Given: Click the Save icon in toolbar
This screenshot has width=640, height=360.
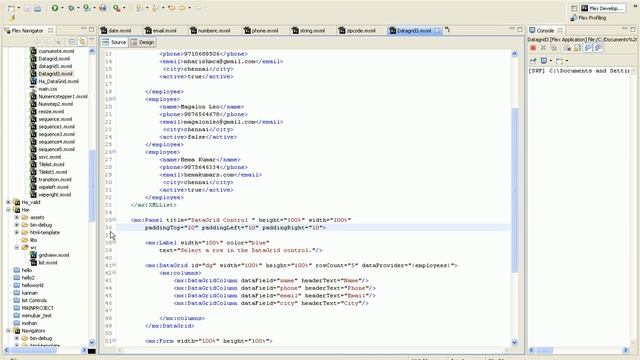Looking at the screenshot, I should tap(27, 8).
